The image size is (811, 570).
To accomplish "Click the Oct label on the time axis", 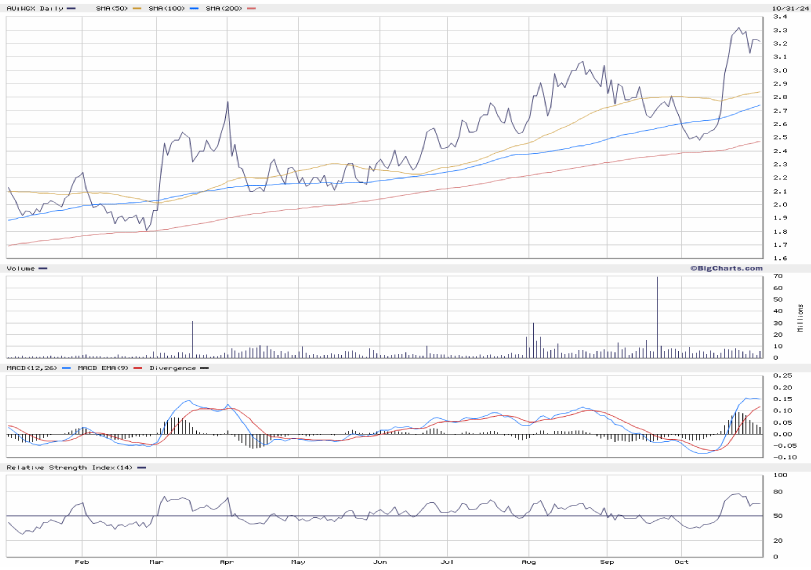I will [681, 562].
